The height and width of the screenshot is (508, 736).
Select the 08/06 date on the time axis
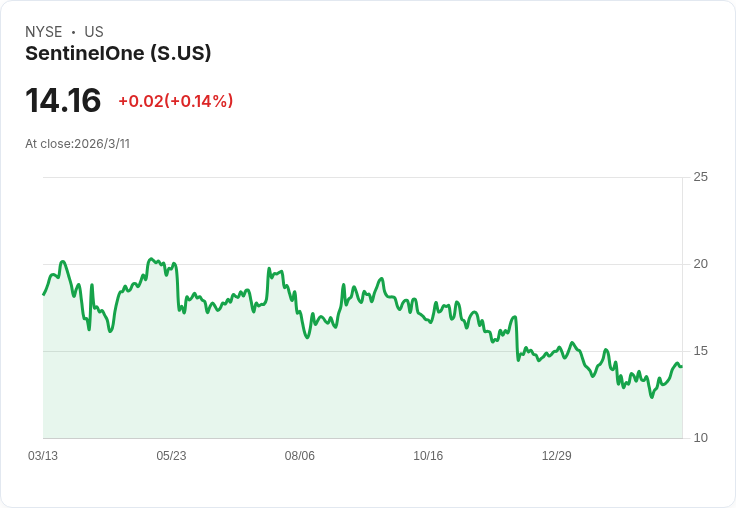click(300, 456)
